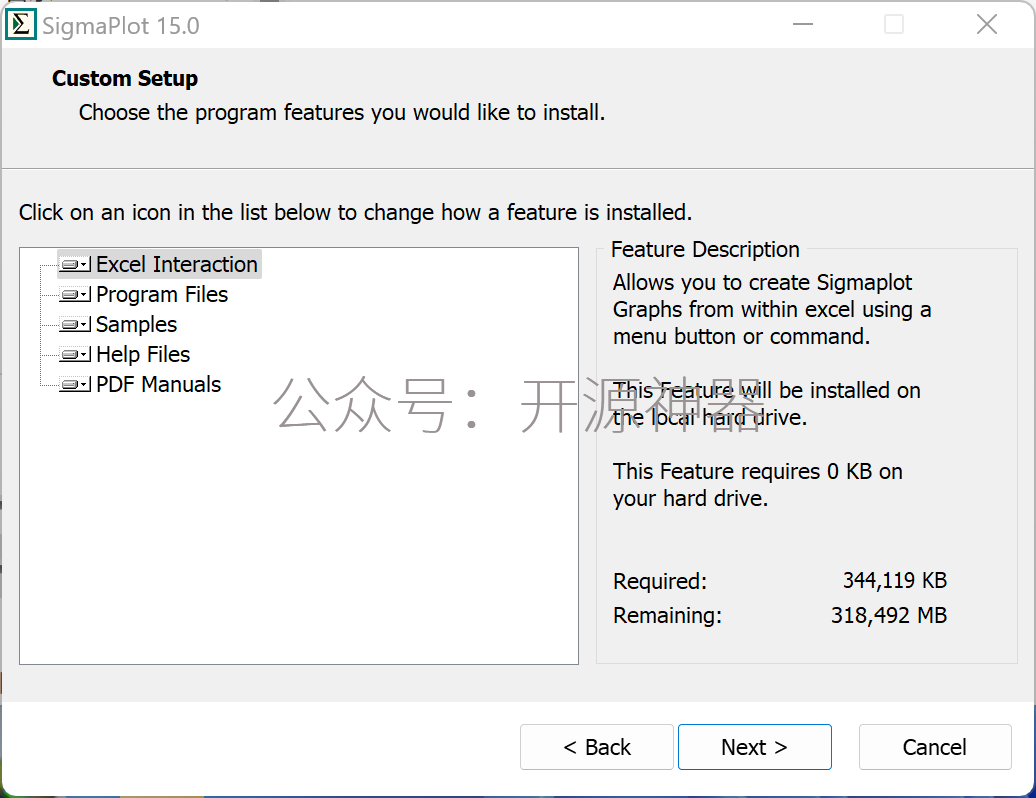Cancel the SigmaPlot setup
Viewport: 1036px width, 798px height.
935,747
